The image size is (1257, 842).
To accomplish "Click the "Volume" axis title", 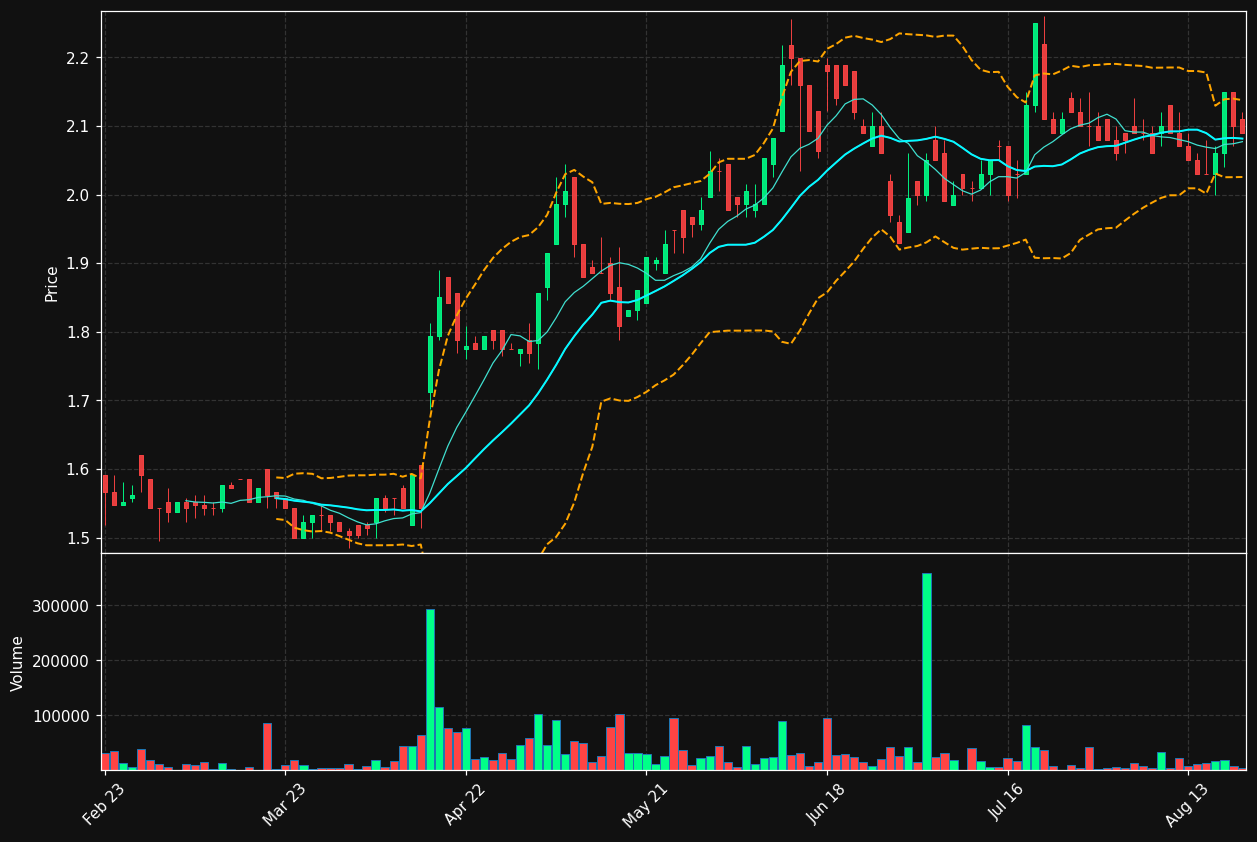I will pyautogui.click(x=18, y=662).
